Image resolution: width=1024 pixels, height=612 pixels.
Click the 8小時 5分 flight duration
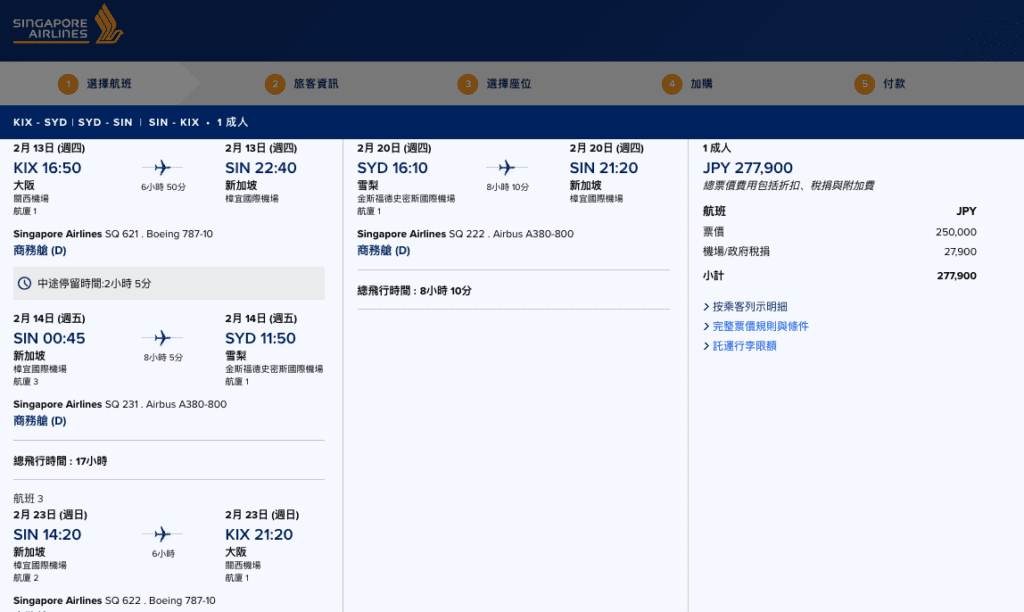click(x=163, y=357)
